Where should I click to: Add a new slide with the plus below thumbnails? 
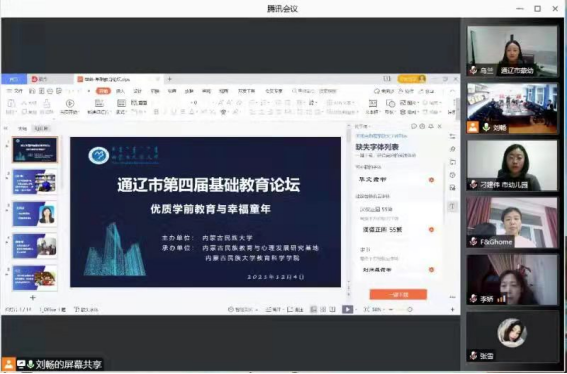(33, 298)
